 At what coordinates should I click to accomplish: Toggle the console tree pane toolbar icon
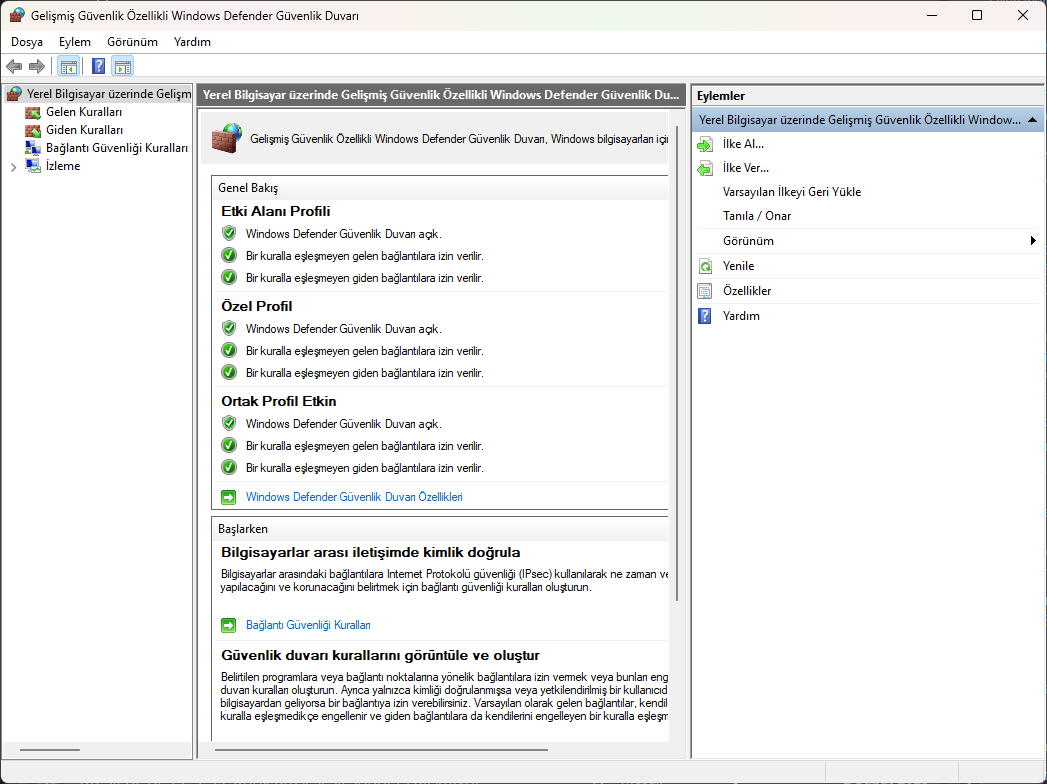[68, 66]
